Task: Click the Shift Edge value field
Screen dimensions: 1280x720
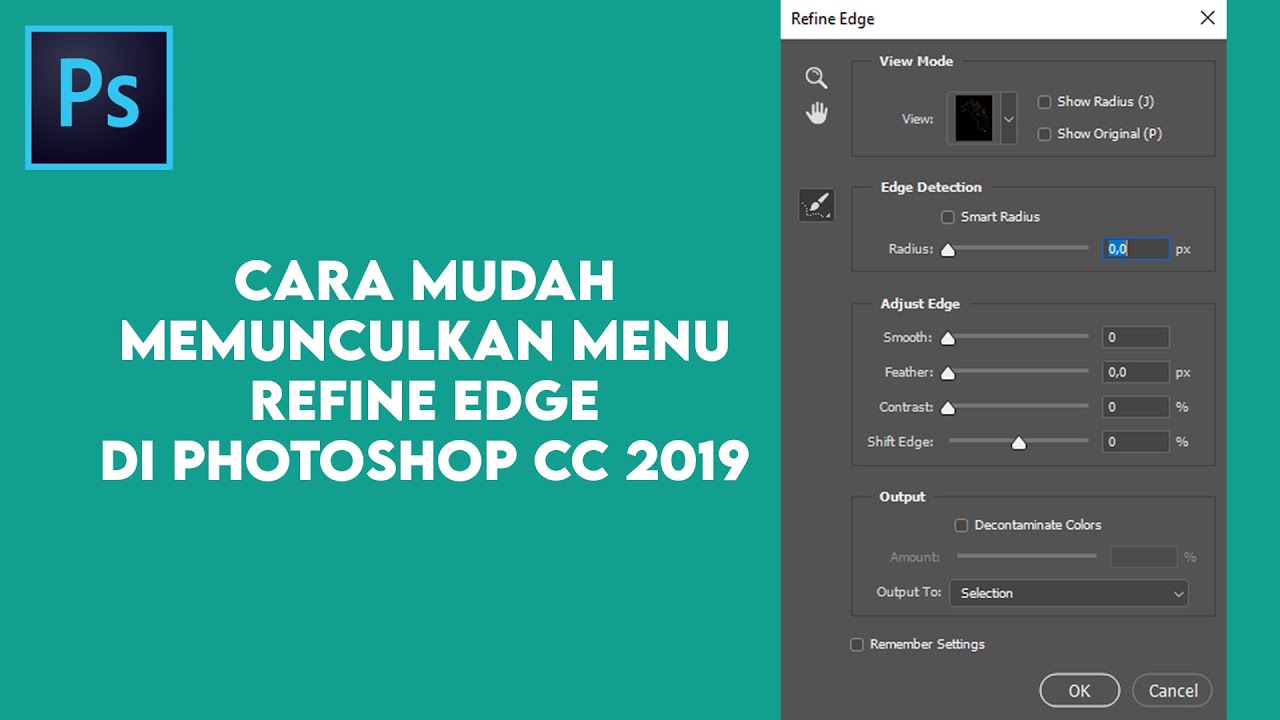Action: (1136, 441)
